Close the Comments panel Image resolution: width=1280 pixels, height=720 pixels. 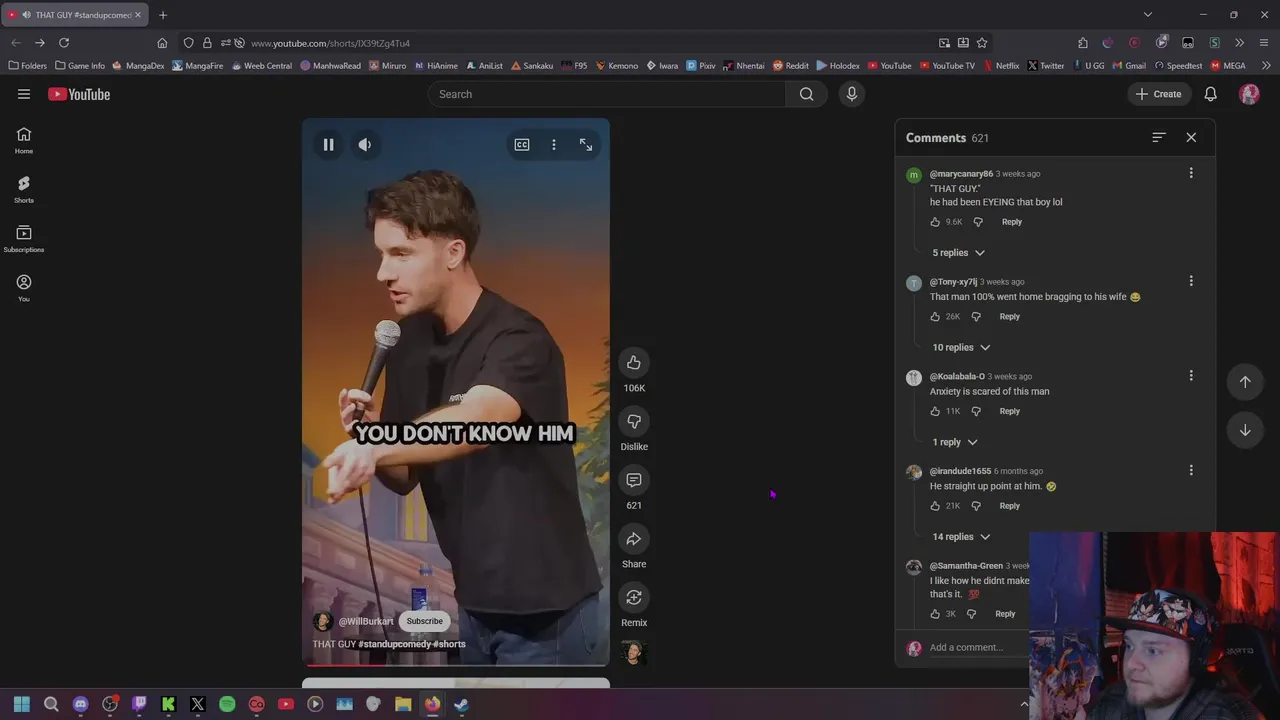pos(1191,137)
